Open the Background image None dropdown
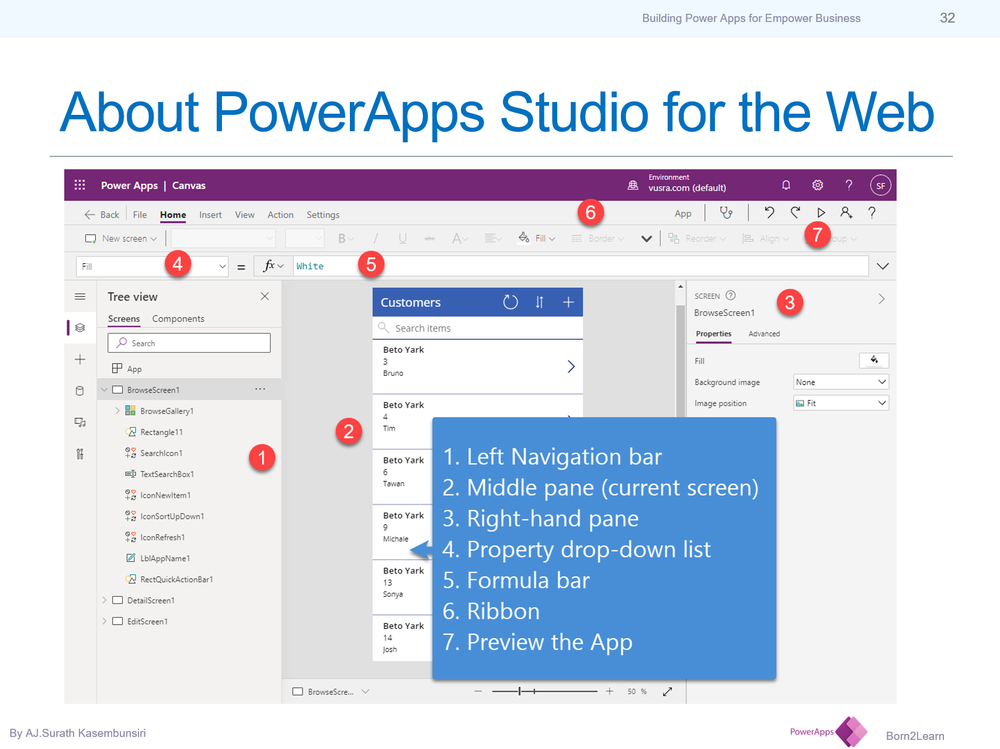 (x=840, y=381)
